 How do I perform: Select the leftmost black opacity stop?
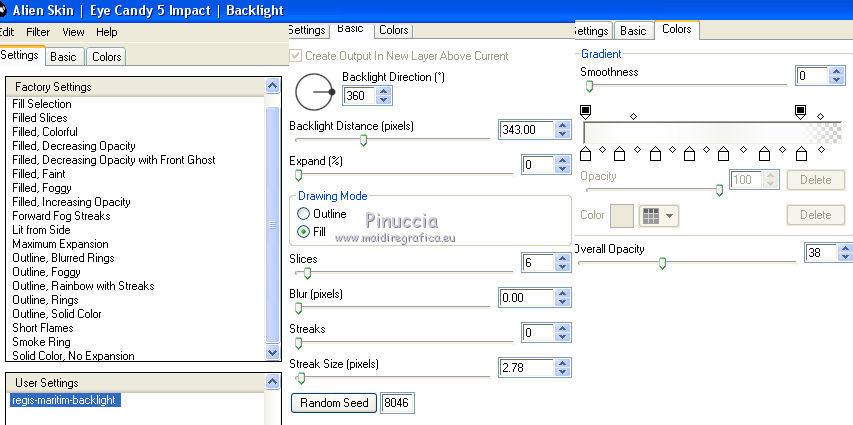click(x=585, y=112)
